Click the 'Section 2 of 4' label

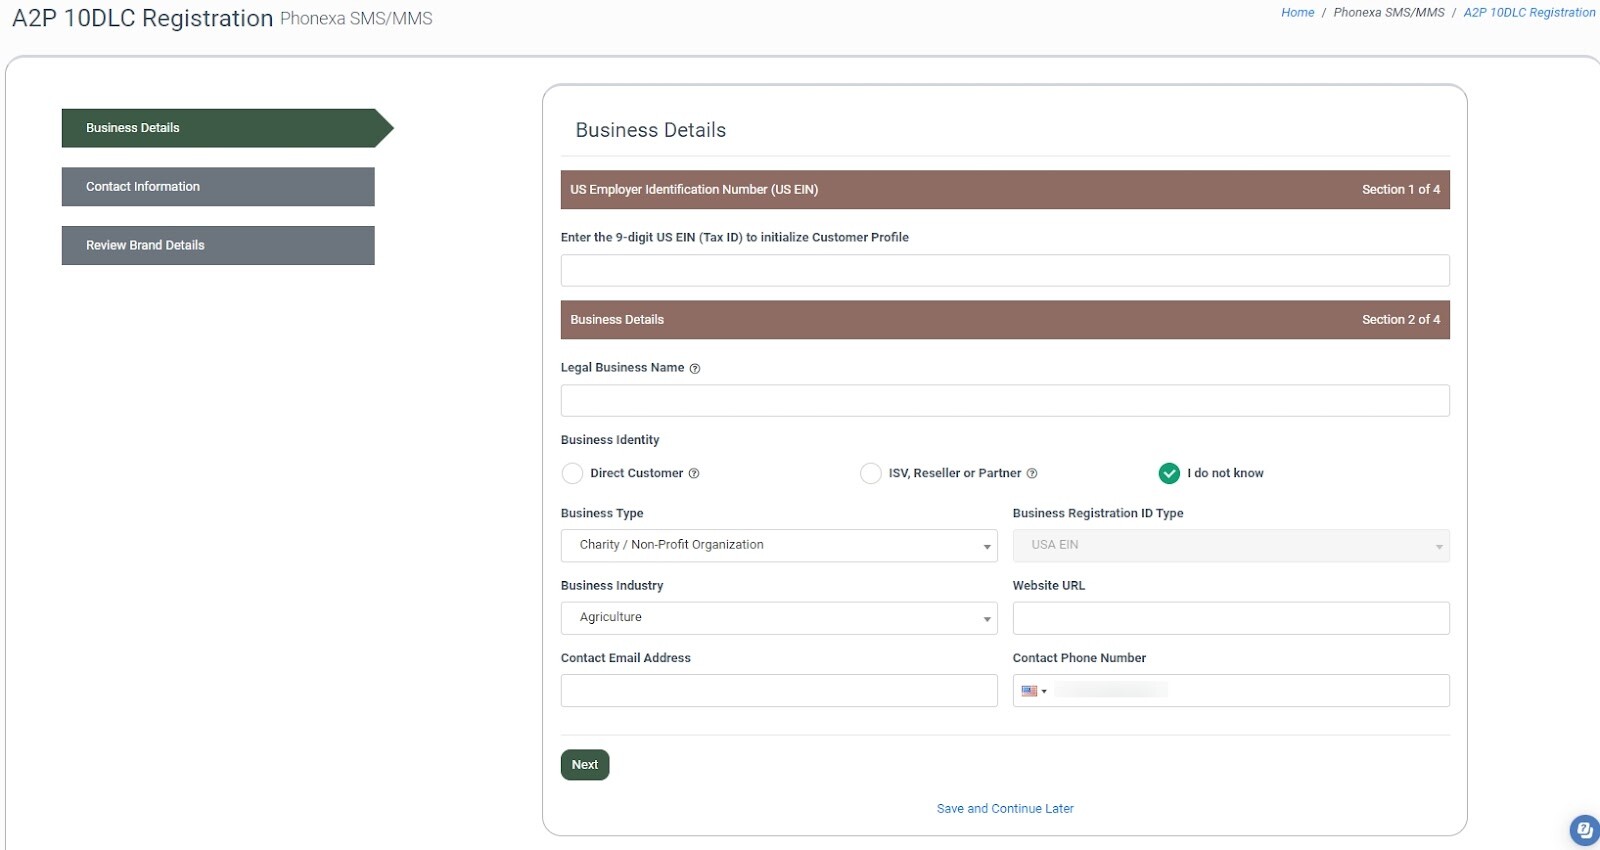click(x=1401, y=320)
